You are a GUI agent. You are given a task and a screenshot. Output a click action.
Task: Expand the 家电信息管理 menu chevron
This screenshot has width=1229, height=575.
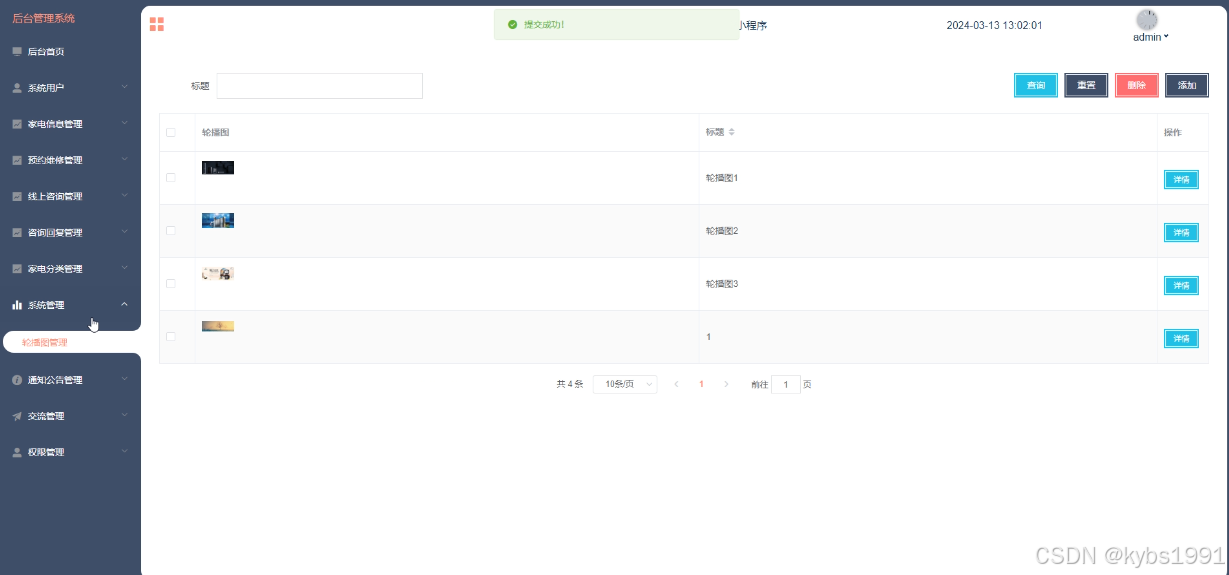[x=124, y=123]
